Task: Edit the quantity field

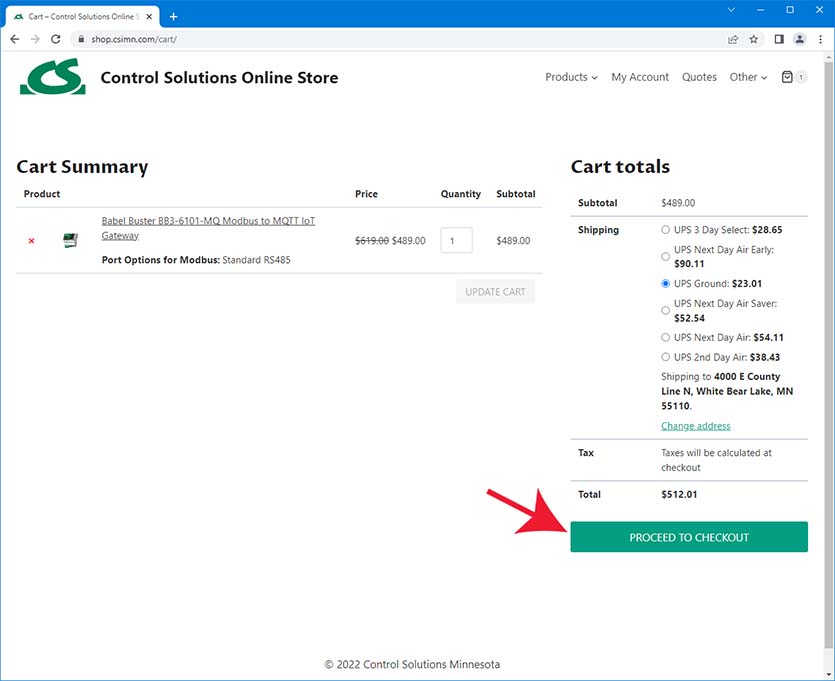Action: coord(456,241)
